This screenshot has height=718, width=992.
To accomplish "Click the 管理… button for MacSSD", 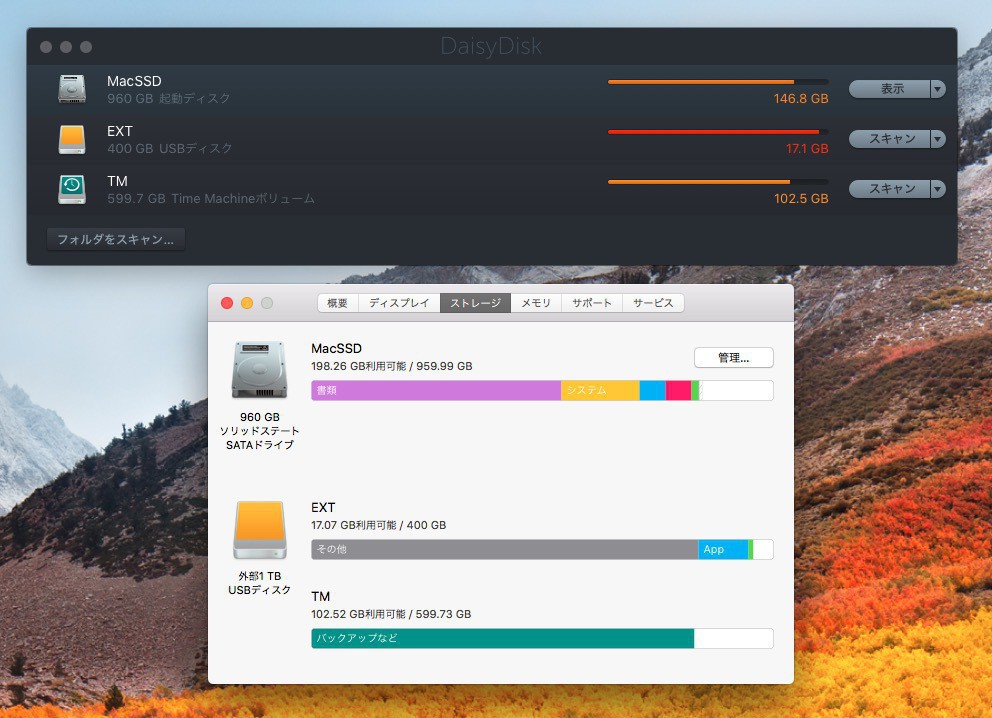I will click(x=733, y=358).
